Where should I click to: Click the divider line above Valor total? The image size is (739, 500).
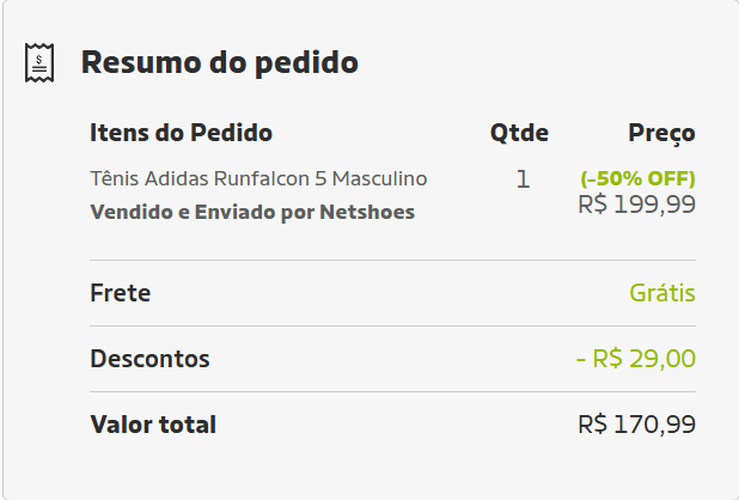tap(393, 392)
